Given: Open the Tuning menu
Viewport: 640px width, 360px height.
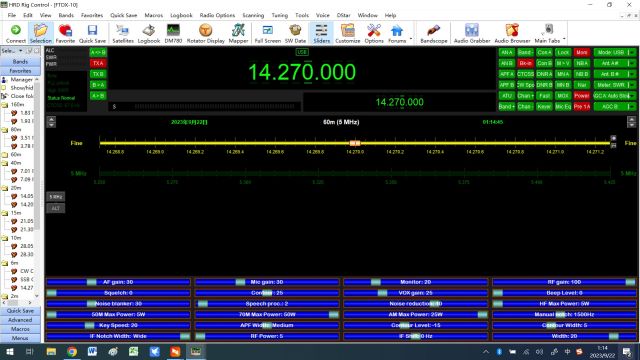Looking at the screenshot, I should [x=280, y=15].
